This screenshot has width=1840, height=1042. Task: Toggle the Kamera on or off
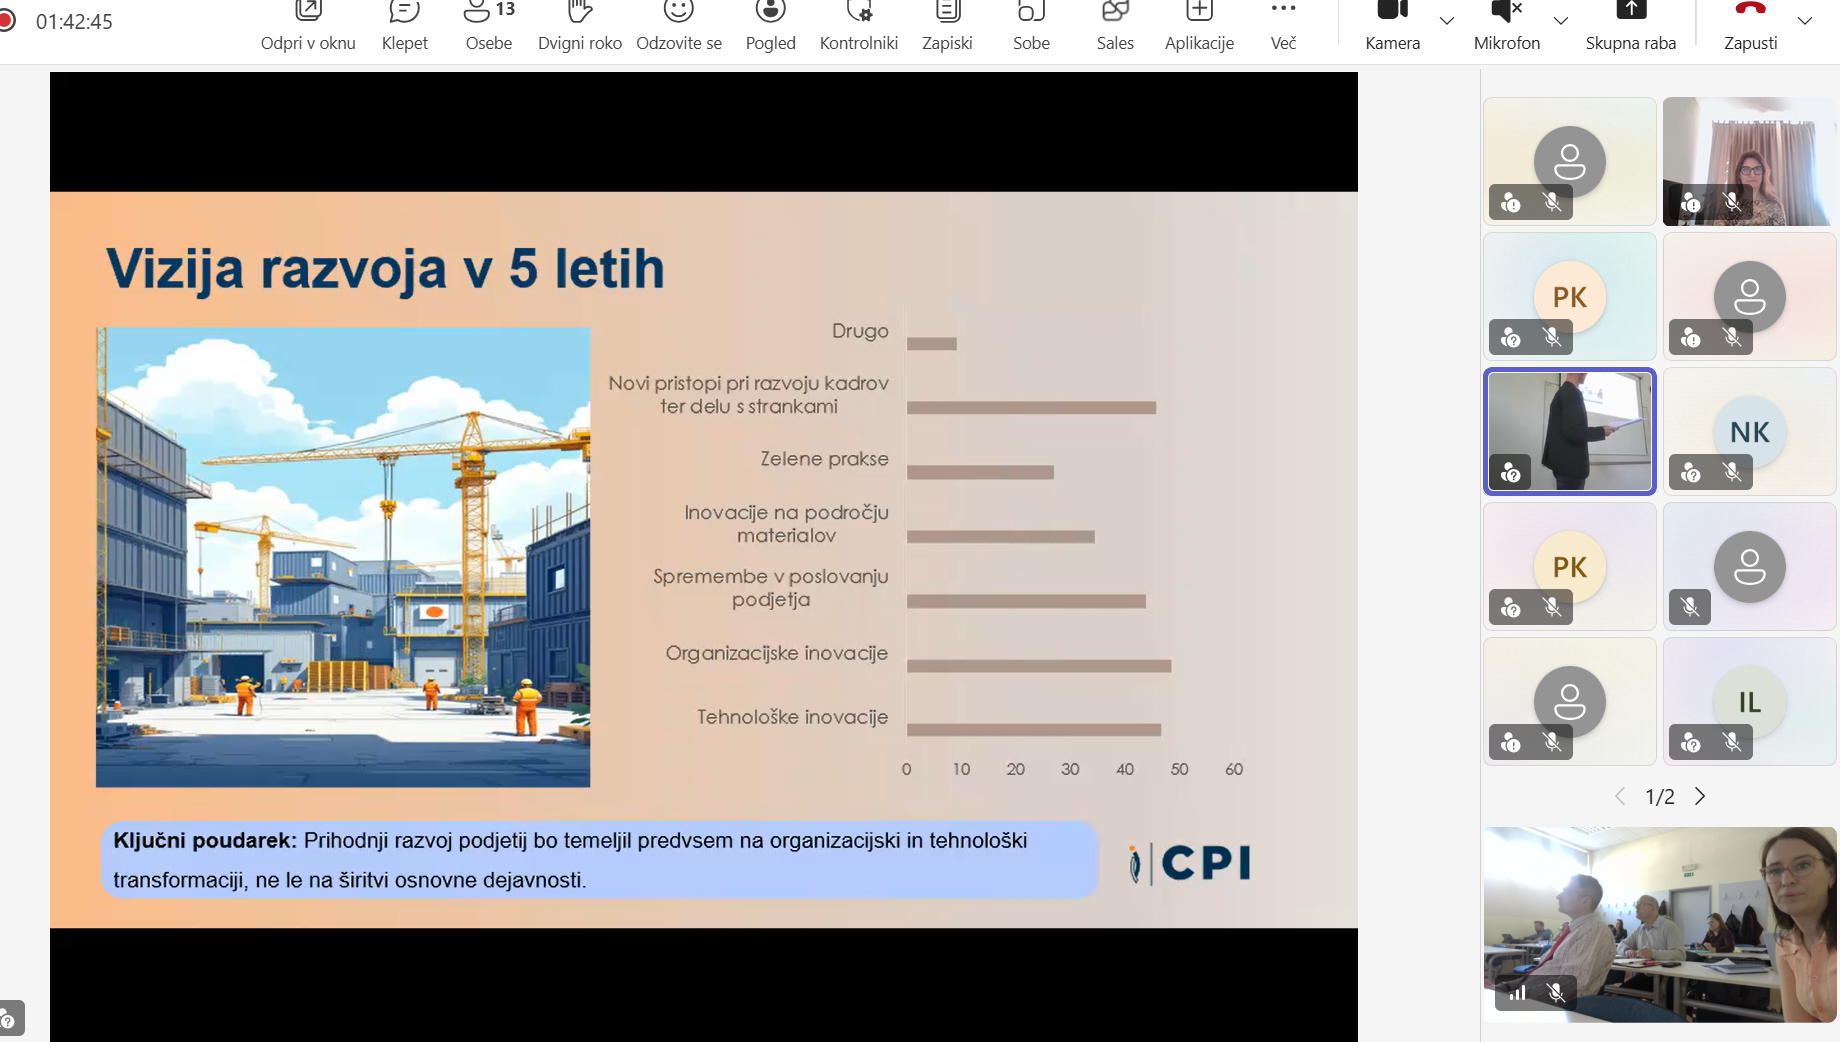pos(1392,25)
